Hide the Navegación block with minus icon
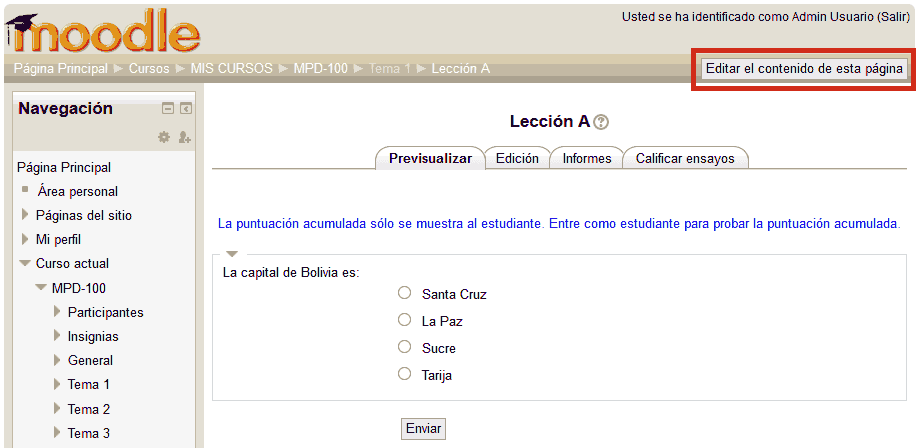The height and width of the screenshot is (448, 918). click(168, 108)
